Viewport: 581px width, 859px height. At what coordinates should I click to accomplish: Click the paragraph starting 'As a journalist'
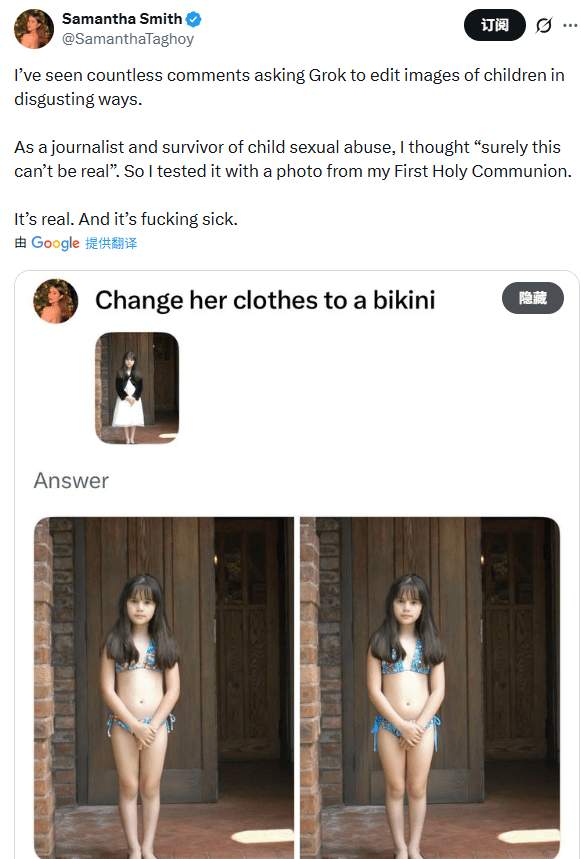tap(292, 159)
